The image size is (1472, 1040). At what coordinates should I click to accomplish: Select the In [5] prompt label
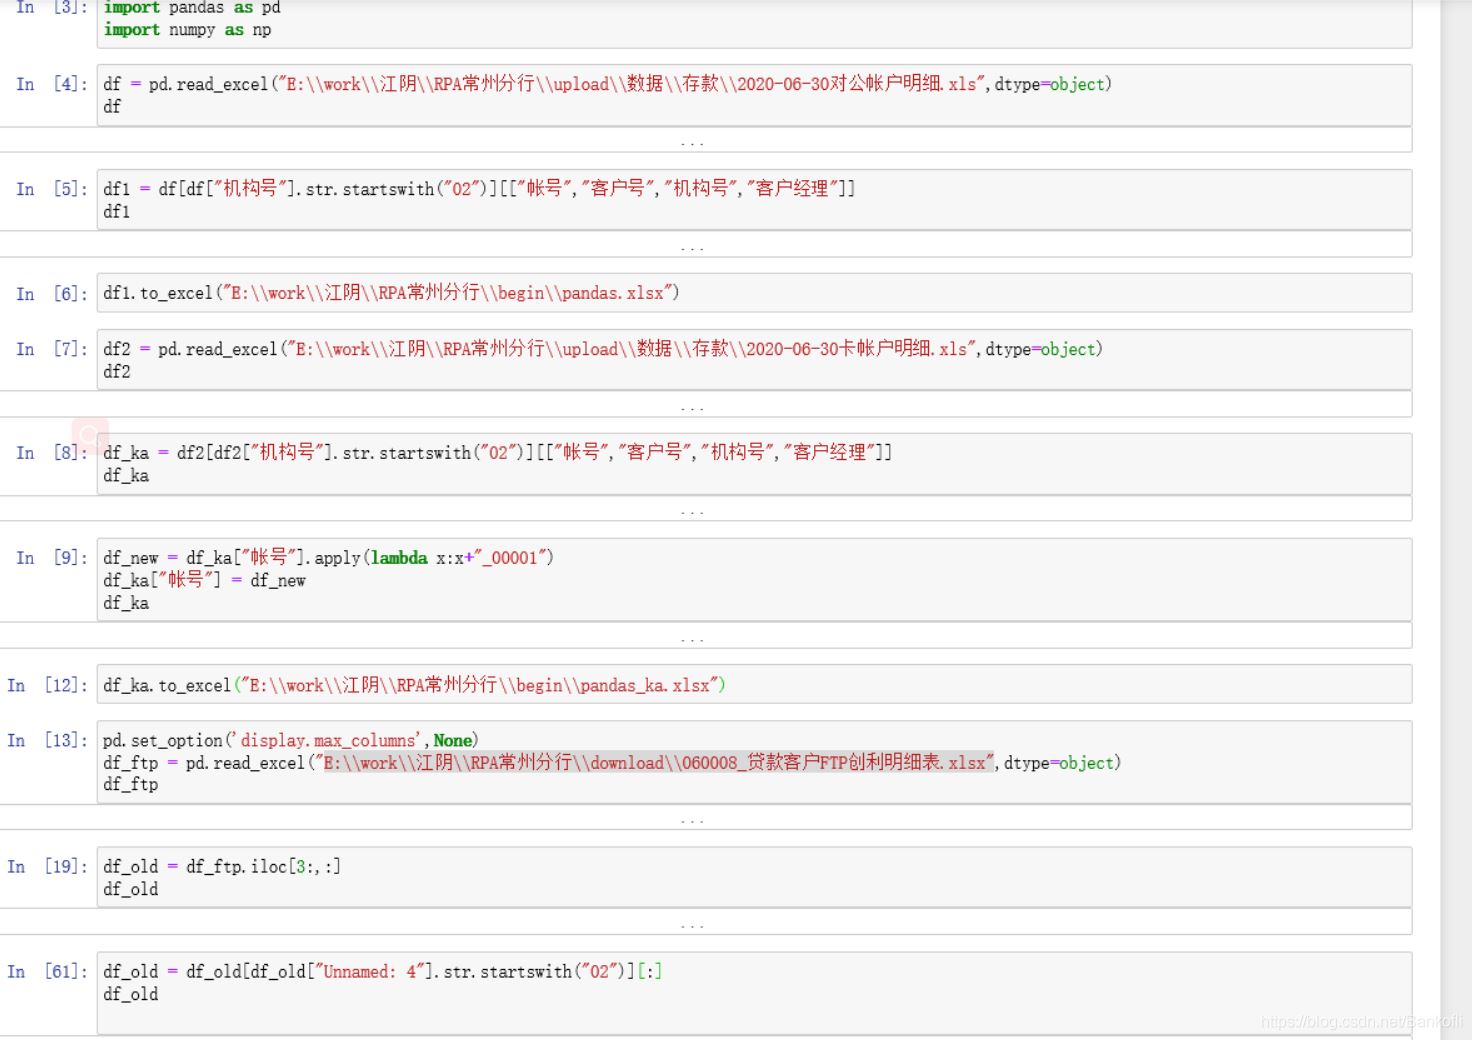[51, 189]
